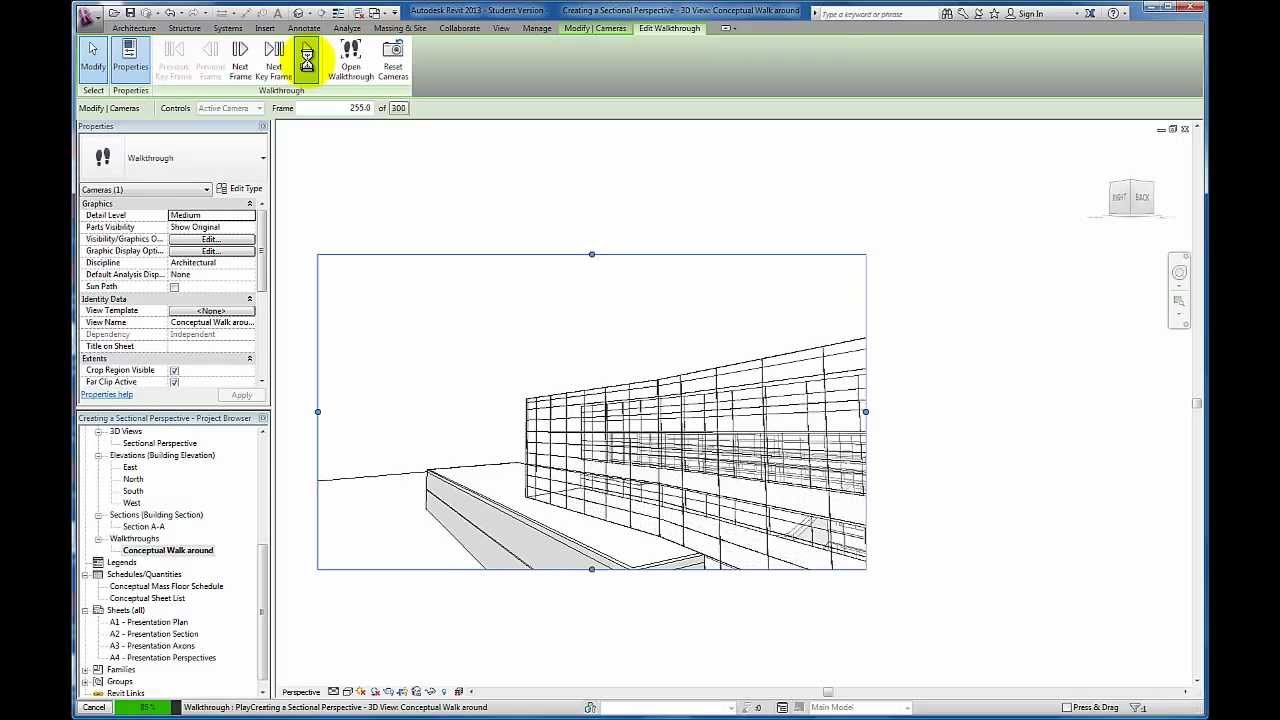Image resolution: width=1280 pixels, height=720 pixels.
Task: Click the View Template <None> button
Action: point(211,311)
